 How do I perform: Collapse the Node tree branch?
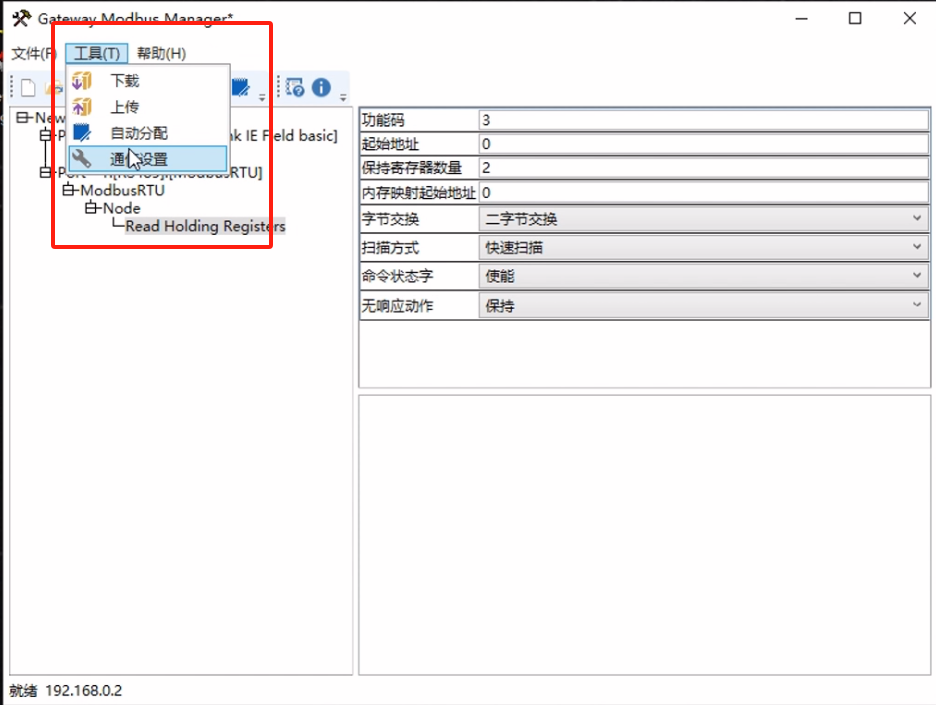(89, 208)
